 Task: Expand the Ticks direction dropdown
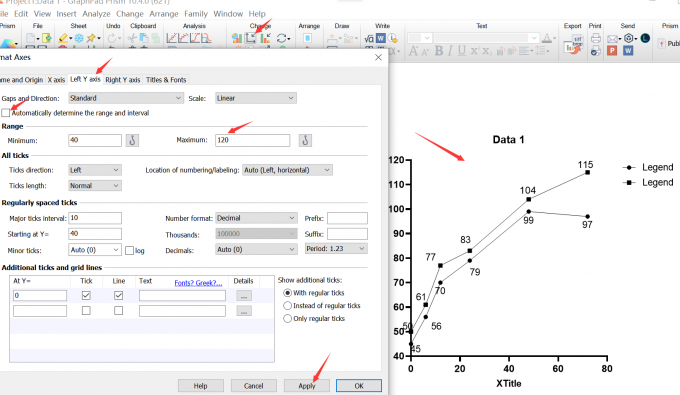(95, 170)
